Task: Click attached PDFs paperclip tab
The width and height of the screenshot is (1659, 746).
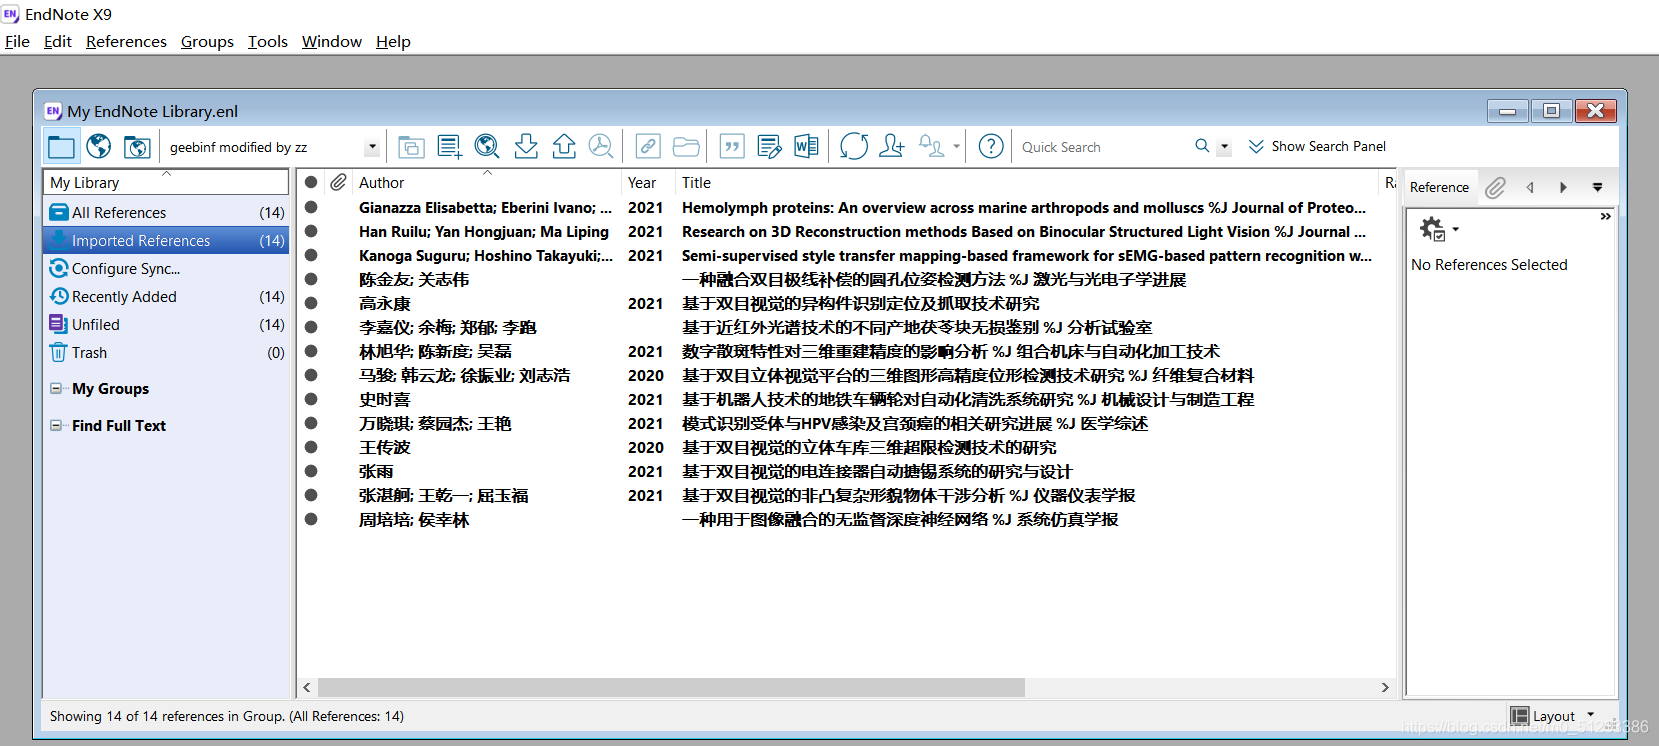Action: coord(1495,187)
